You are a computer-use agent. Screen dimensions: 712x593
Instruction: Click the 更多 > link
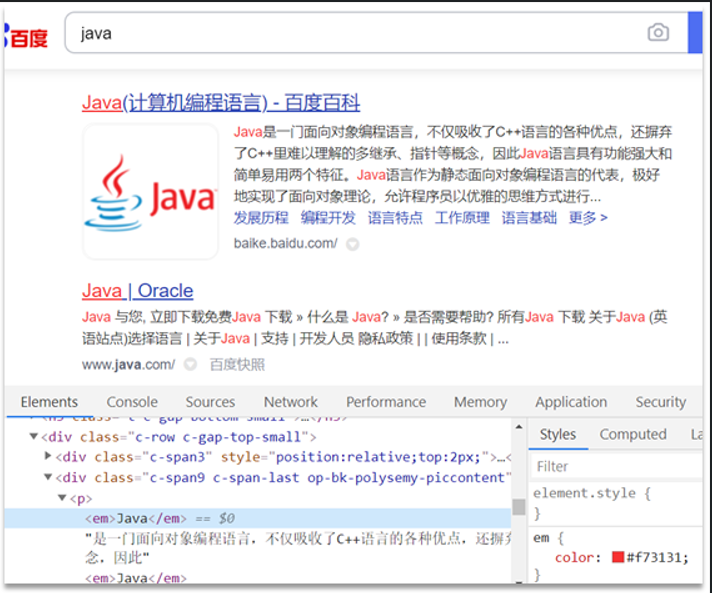pos(588,218)
